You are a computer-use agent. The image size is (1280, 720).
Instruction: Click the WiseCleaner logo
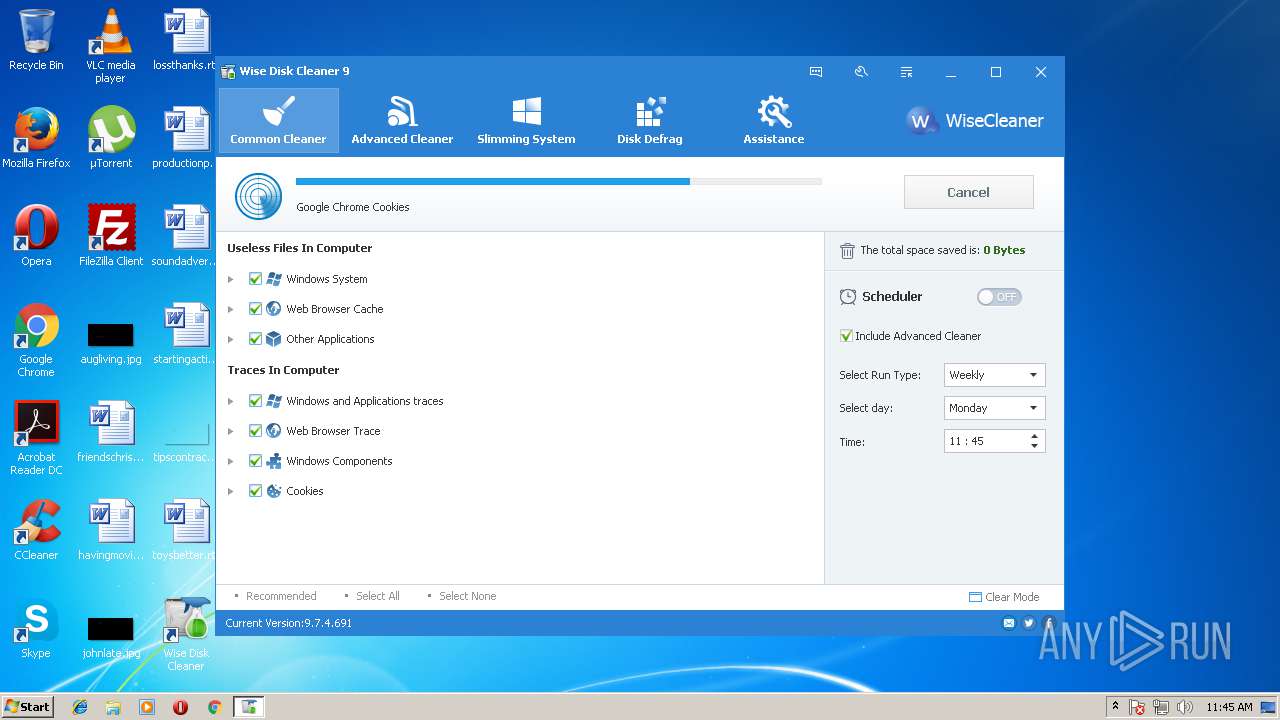point(975,121)
